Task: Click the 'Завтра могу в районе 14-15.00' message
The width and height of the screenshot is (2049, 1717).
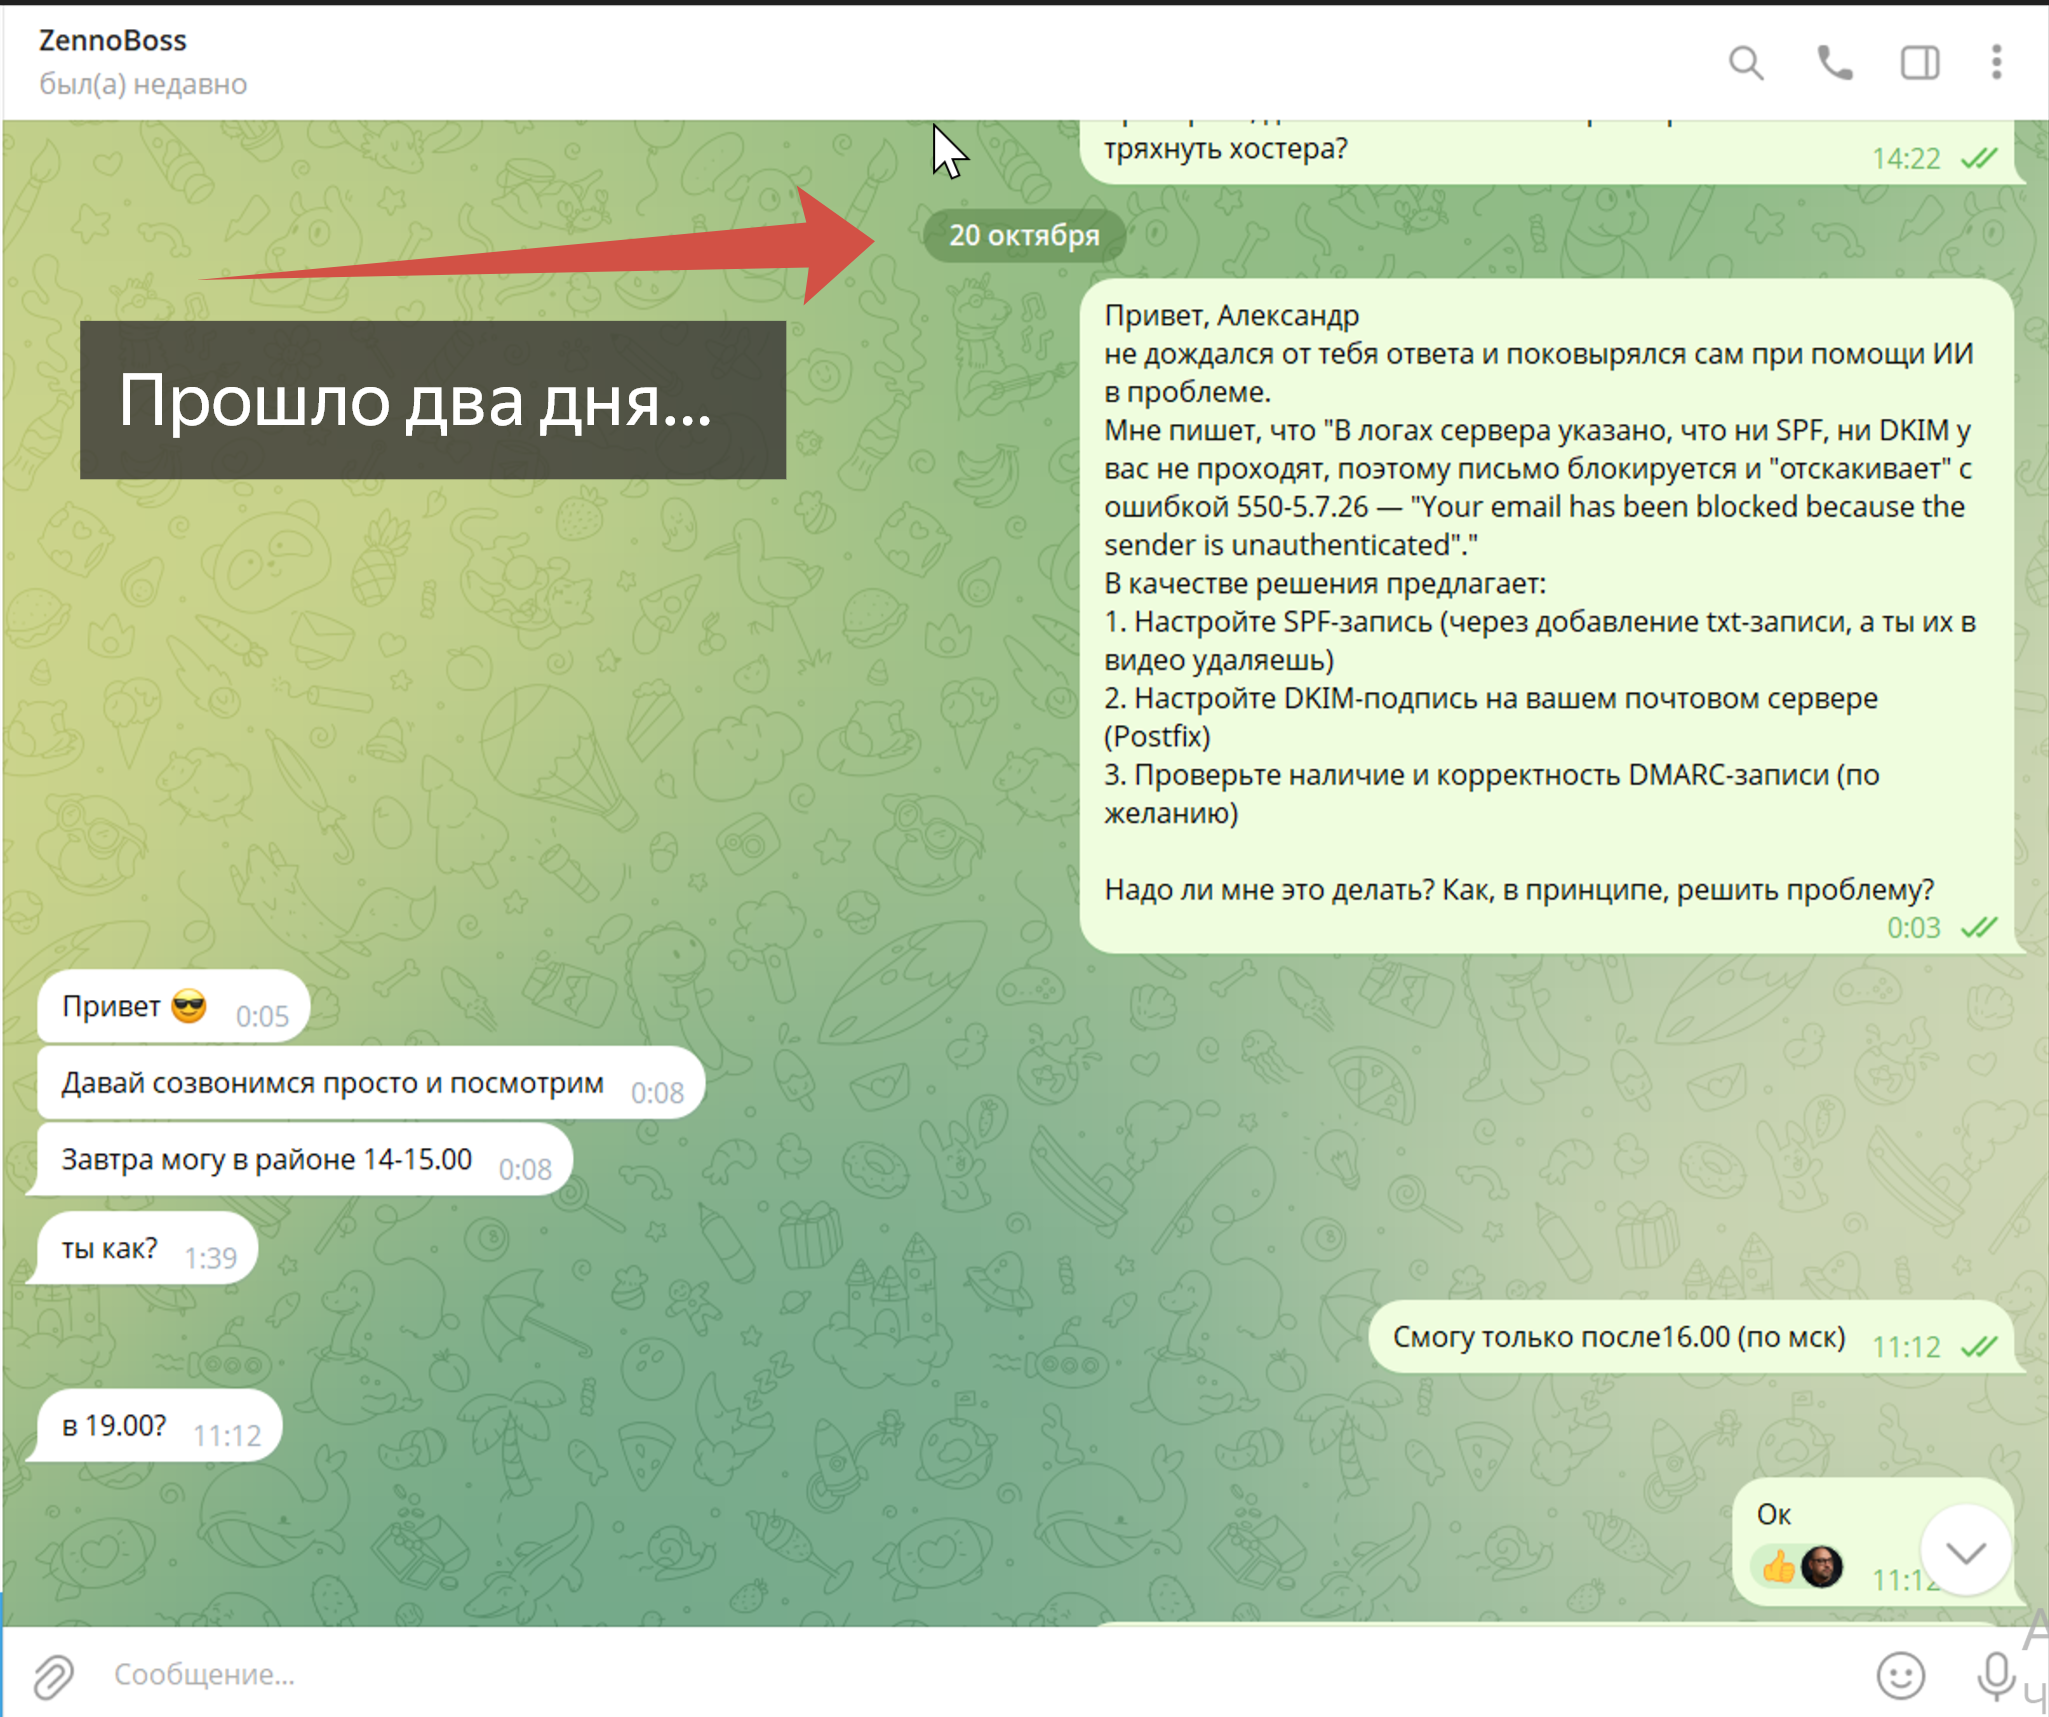Action: coord(267,1160)
